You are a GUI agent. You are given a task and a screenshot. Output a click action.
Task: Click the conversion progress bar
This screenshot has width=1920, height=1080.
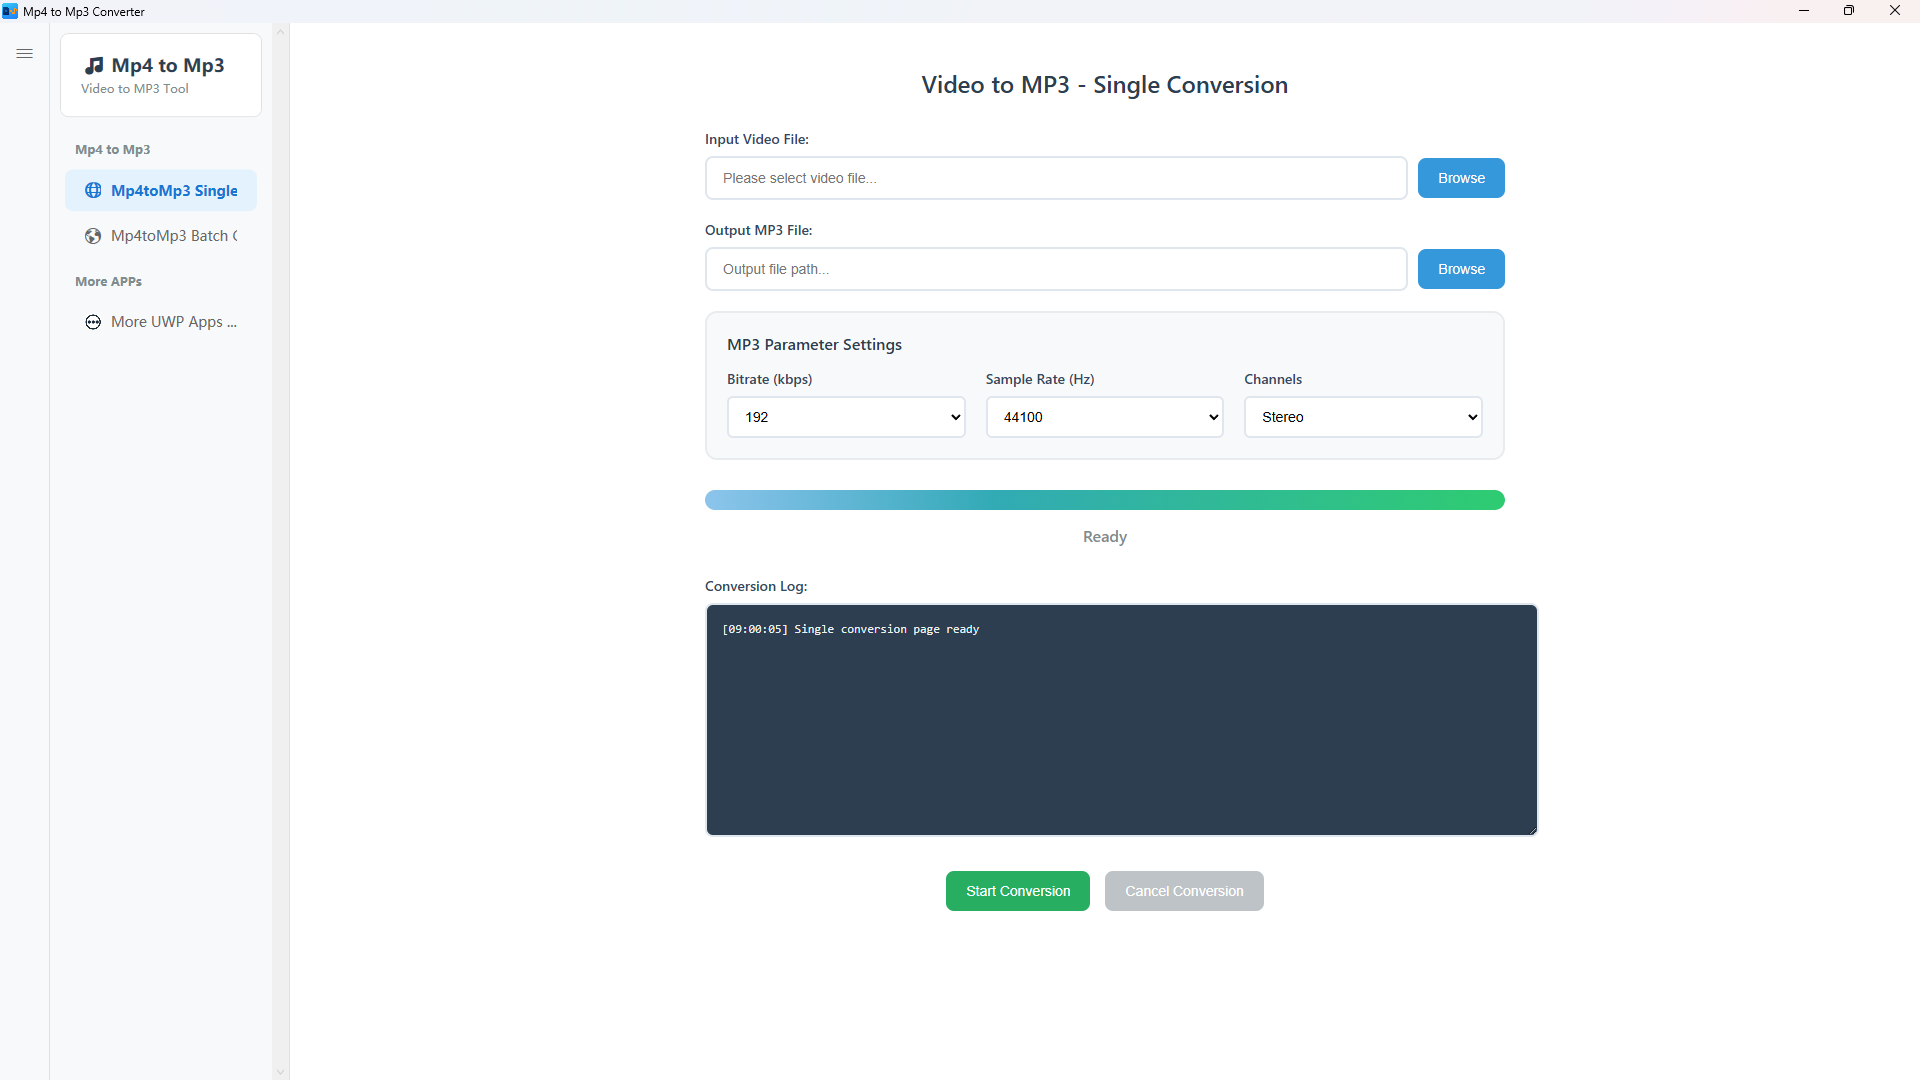(1104, 500)
